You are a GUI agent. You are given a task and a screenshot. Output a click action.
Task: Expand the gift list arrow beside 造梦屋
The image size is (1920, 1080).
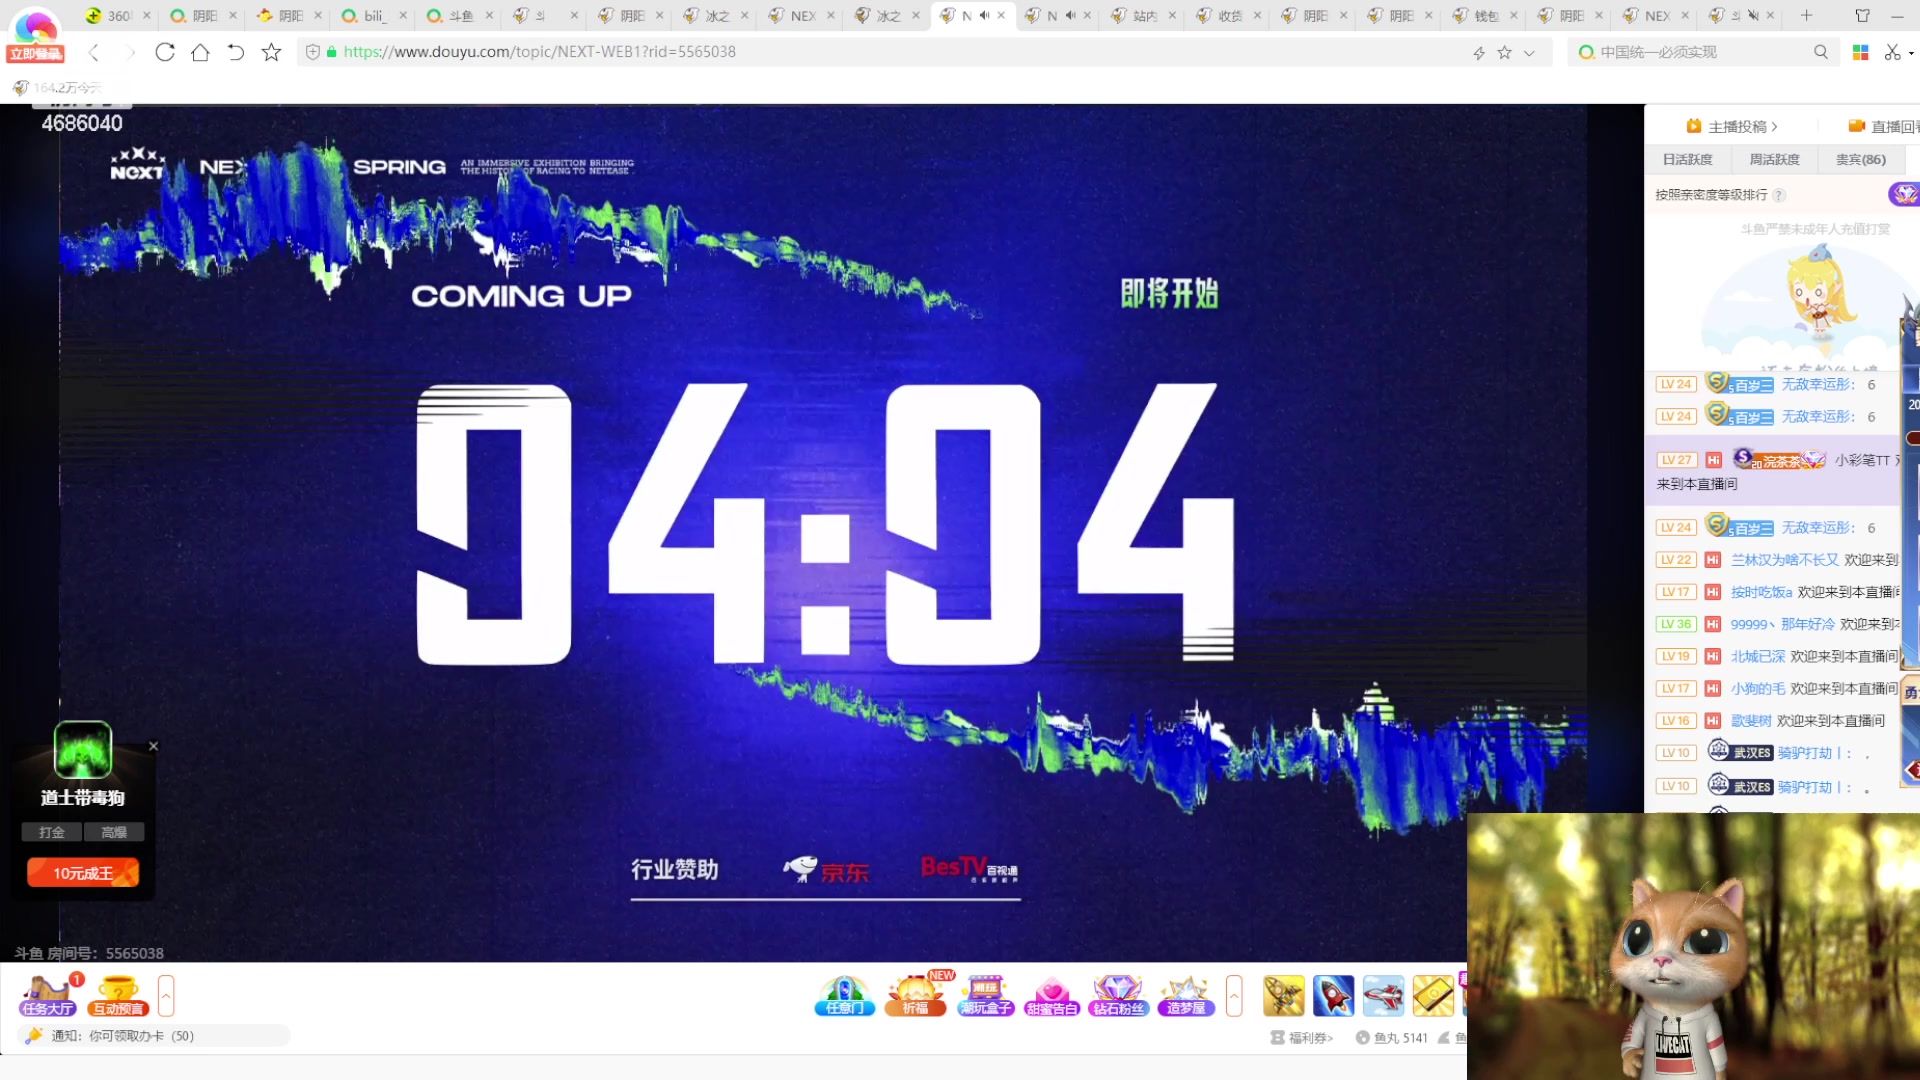coord(1234,995)
